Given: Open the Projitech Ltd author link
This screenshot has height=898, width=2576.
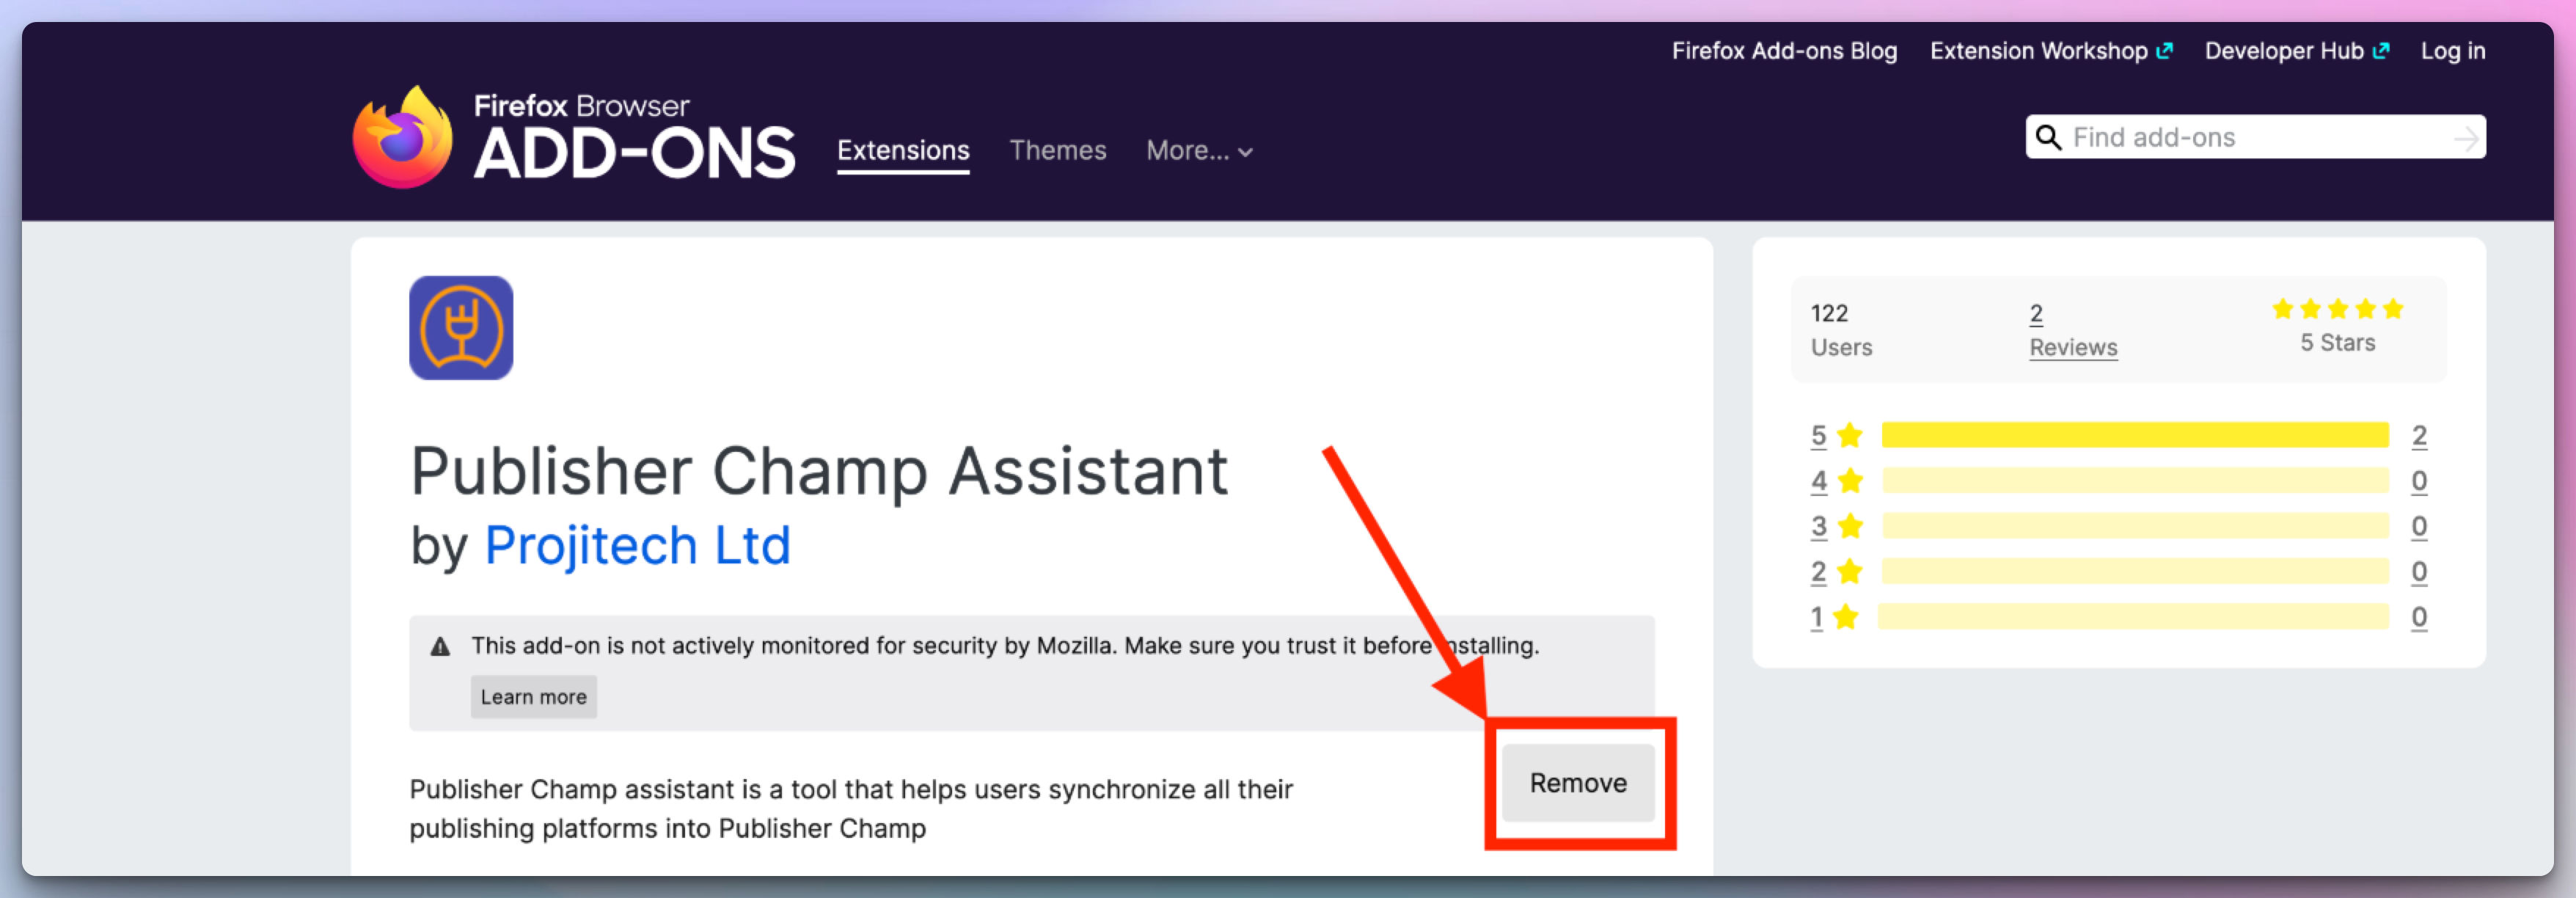Looking at the screenshot, I should click(x=637, y=546).
